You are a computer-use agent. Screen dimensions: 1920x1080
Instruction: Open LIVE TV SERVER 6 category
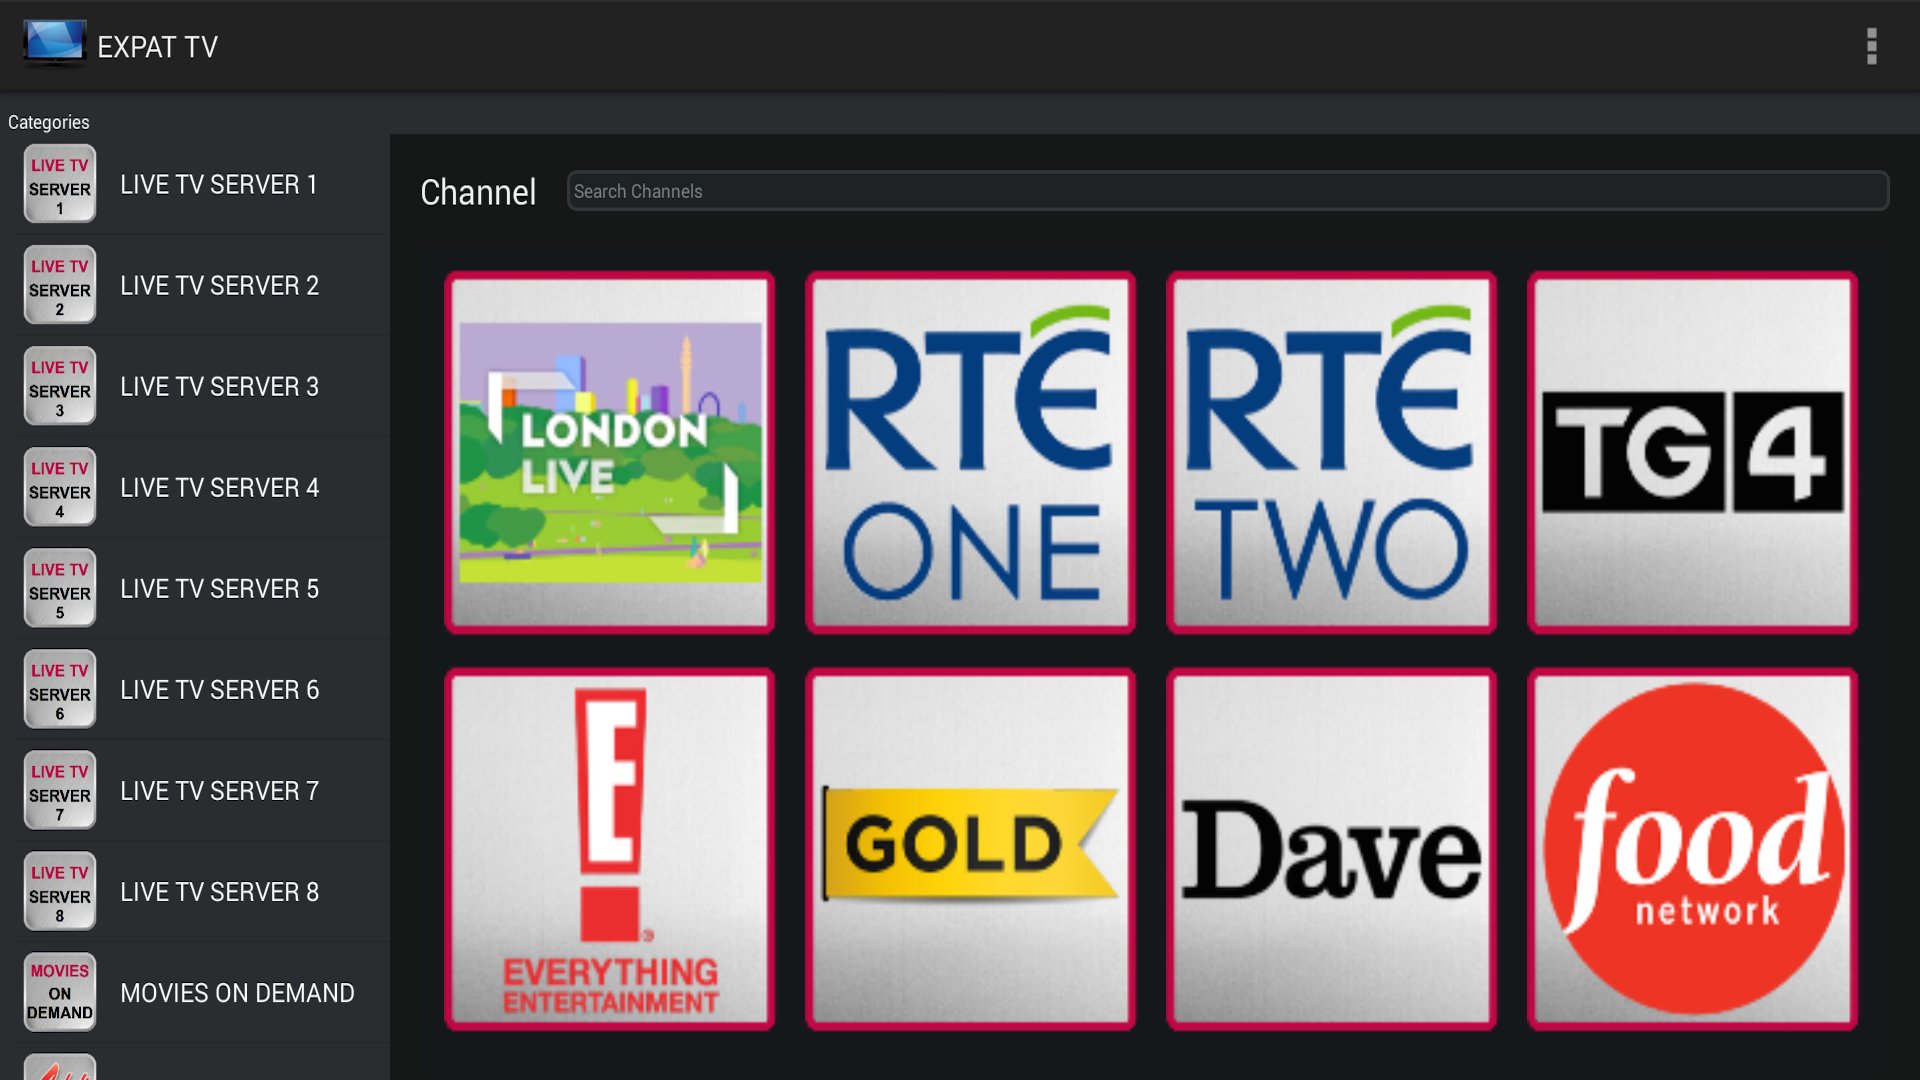pos(219,689)
